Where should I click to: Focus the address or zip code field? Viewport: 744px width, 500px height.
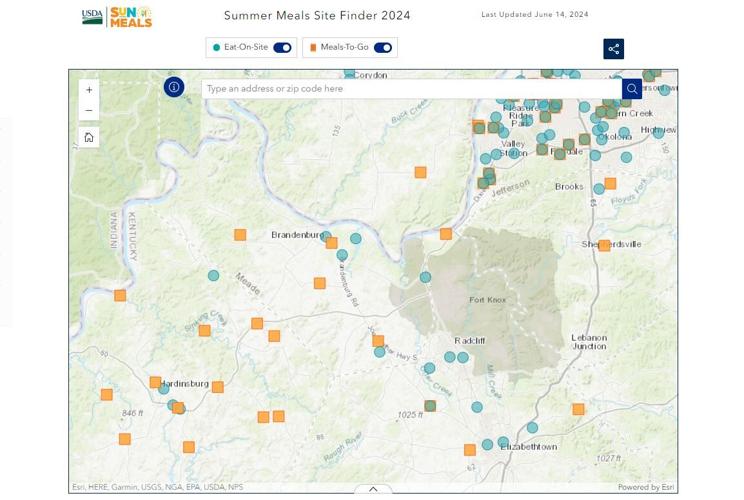(411, 89)
